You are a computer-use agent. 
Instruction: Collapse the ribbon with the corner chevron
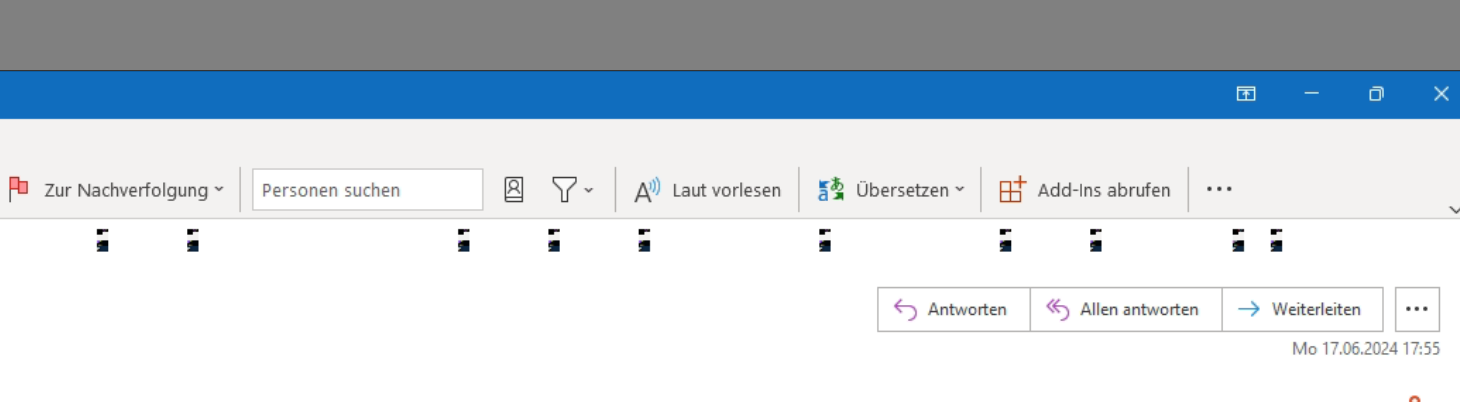(x=1453, y=210)
